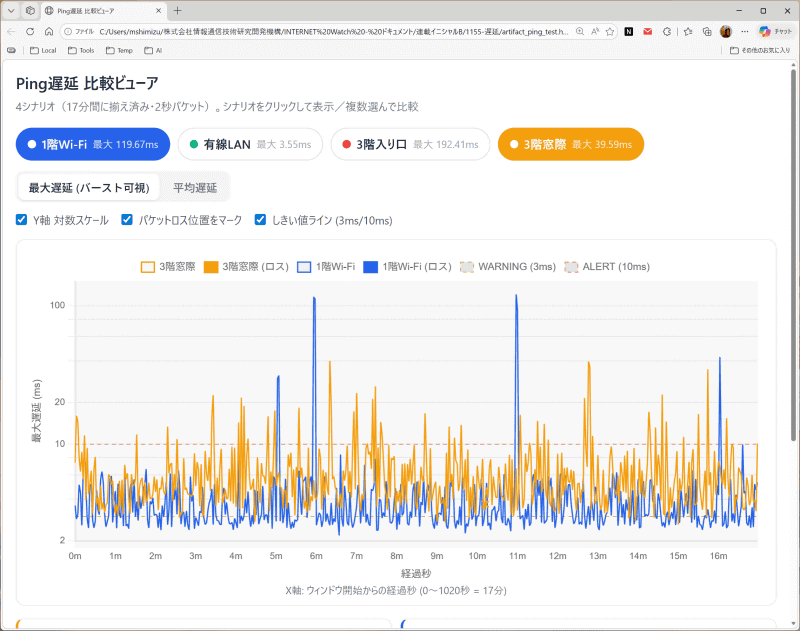Open a new browser tab
This screenshot has width=800, height=631.
(178, 10)
